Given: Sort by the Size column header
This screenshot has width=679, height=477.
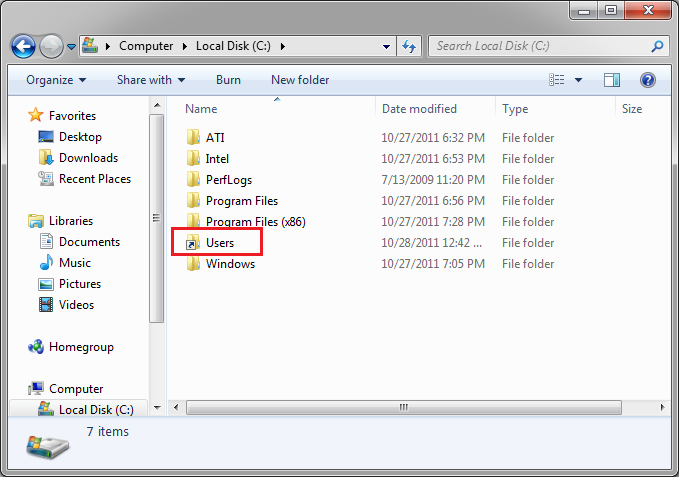Looking at the screenshot, I should [632, 109].
